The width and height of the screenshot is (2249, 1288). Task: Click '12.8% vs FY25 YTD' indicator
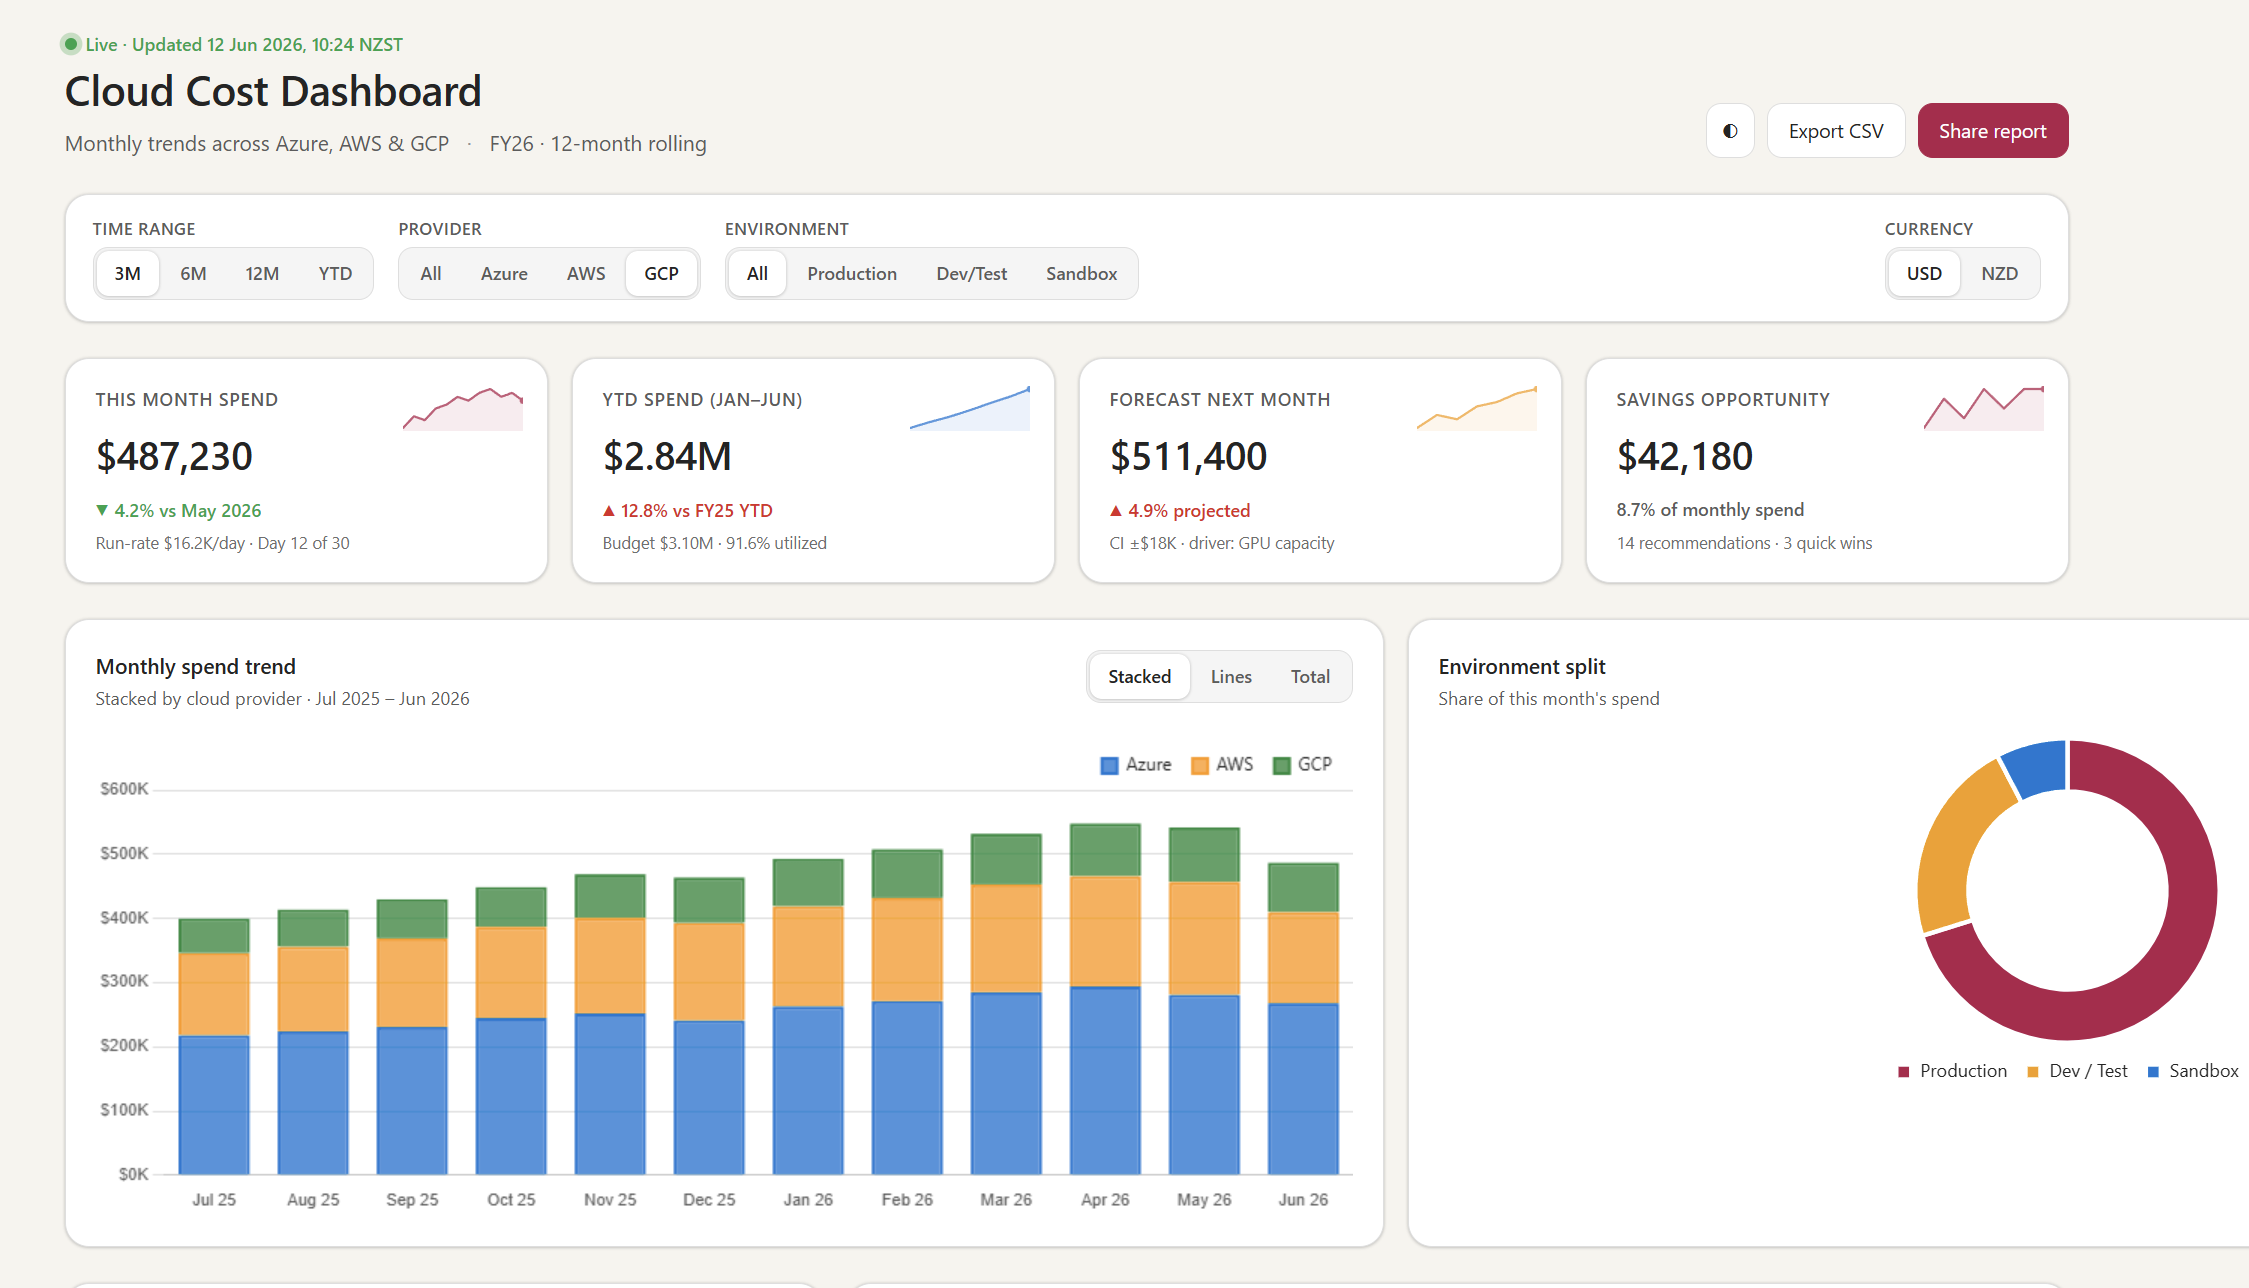tap(687, 511)
